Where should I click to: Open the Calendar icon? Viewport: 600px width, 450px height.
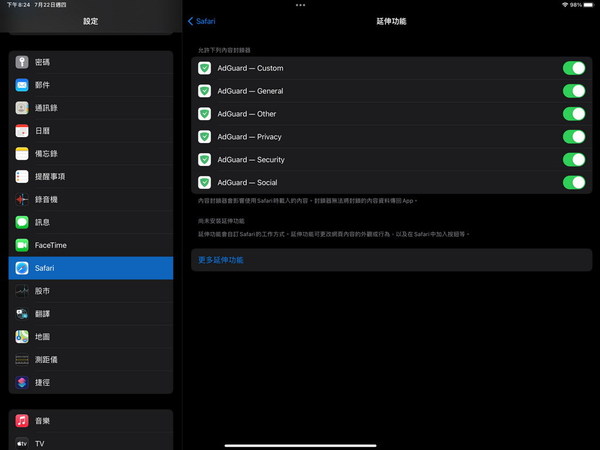(22, 131)
